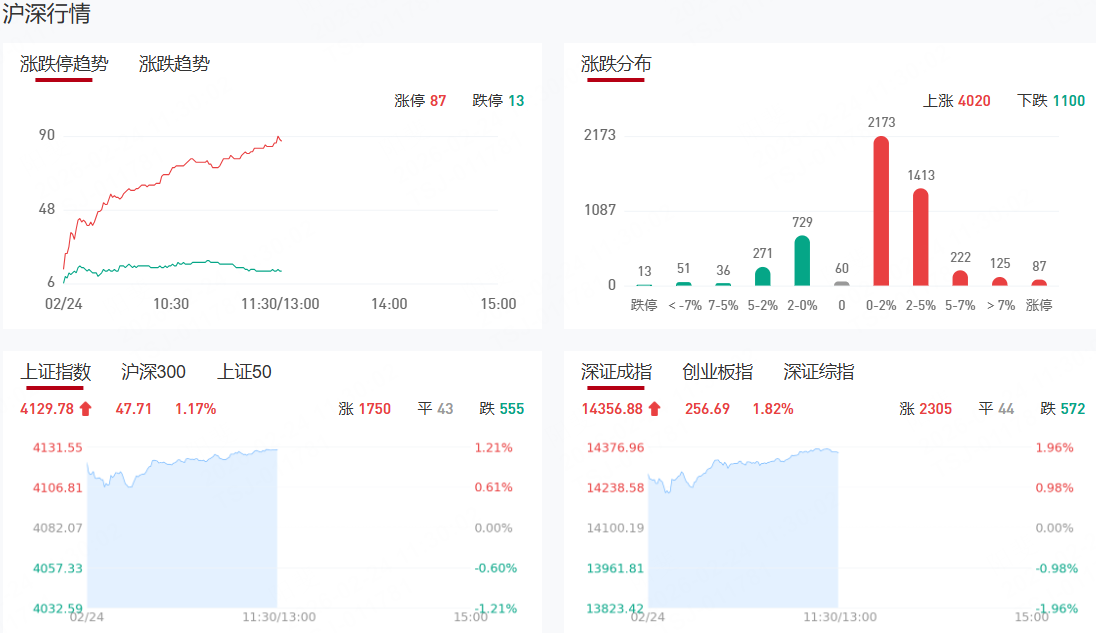
Task: Select the 上证指数 tab
Action: [x=56, y=372]
